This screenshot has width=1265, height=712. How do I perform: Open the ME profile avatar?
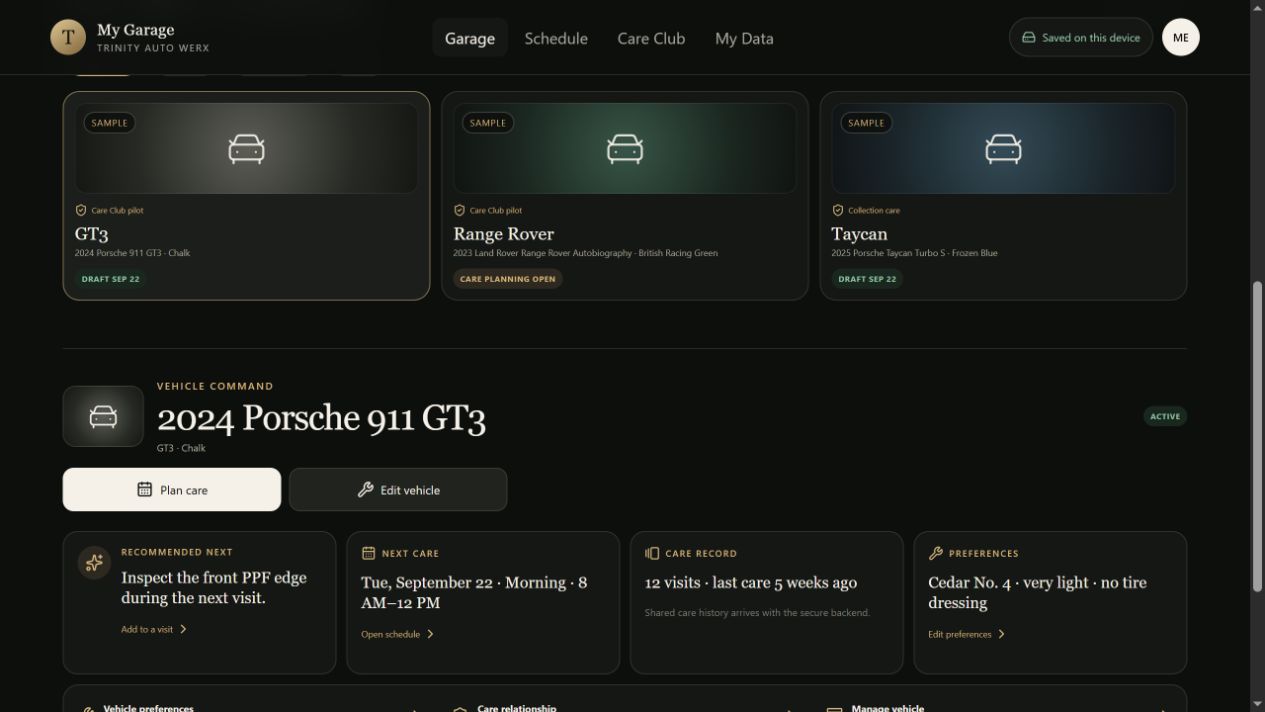tap(1181, 37)
